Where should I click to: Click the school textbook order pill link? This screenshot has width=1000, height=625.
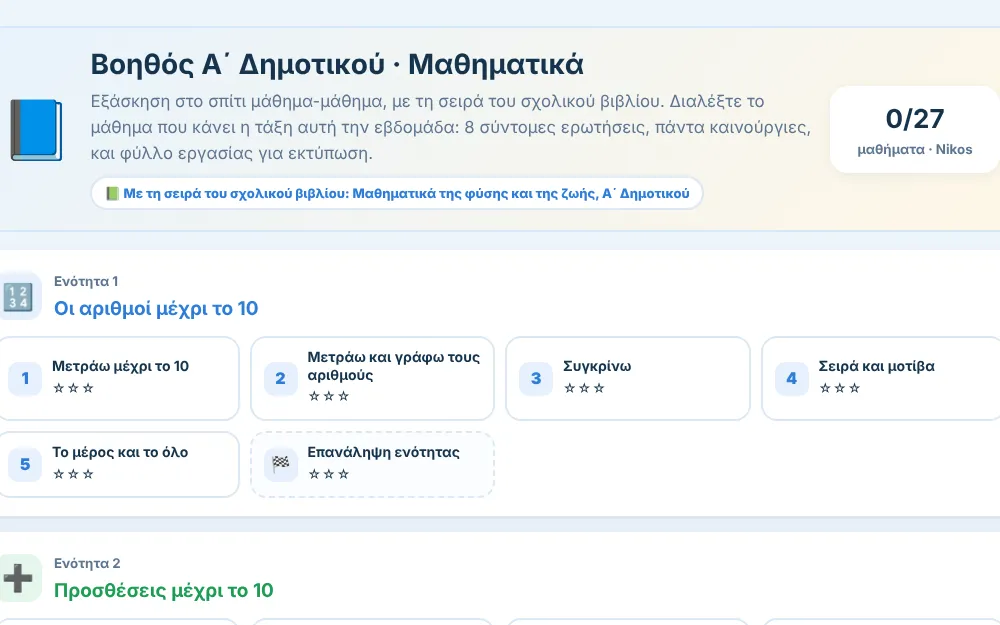(x=397, y=193)
